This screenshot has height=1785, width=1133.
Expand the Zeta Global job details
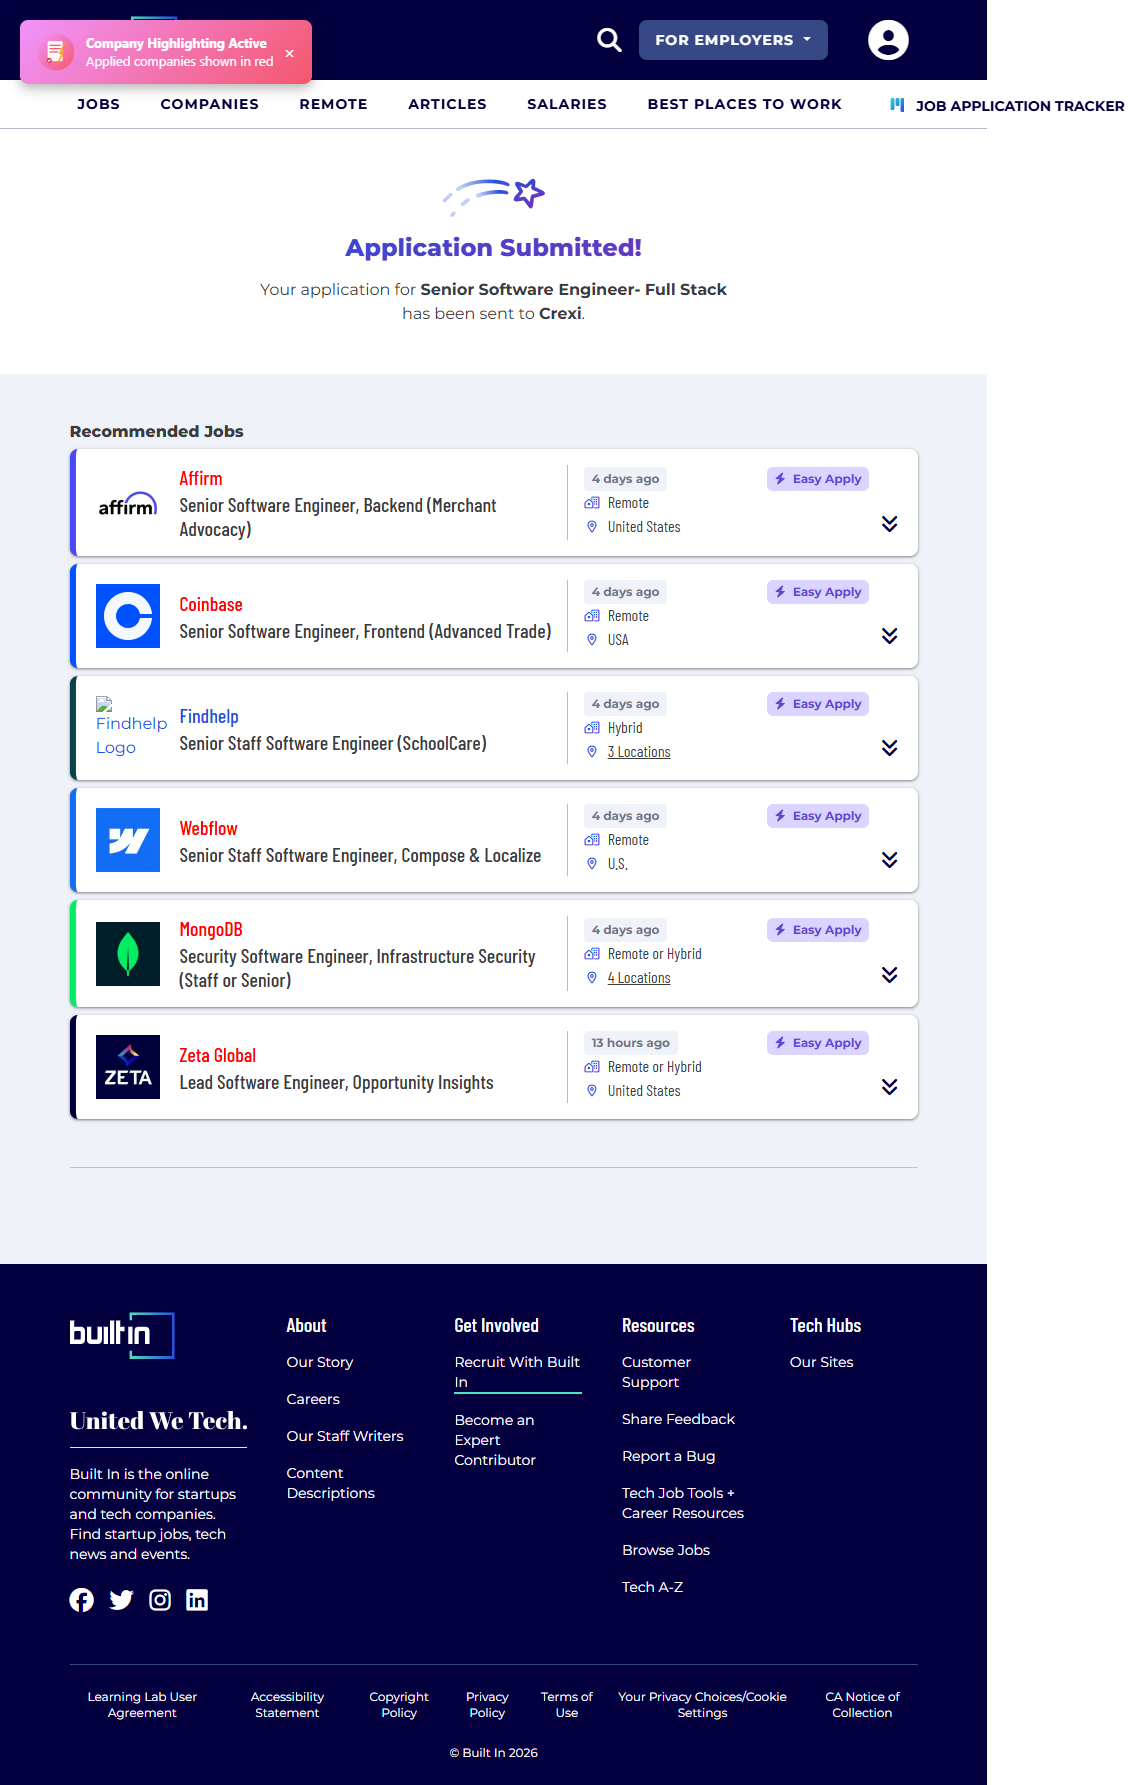(889, 1087)
